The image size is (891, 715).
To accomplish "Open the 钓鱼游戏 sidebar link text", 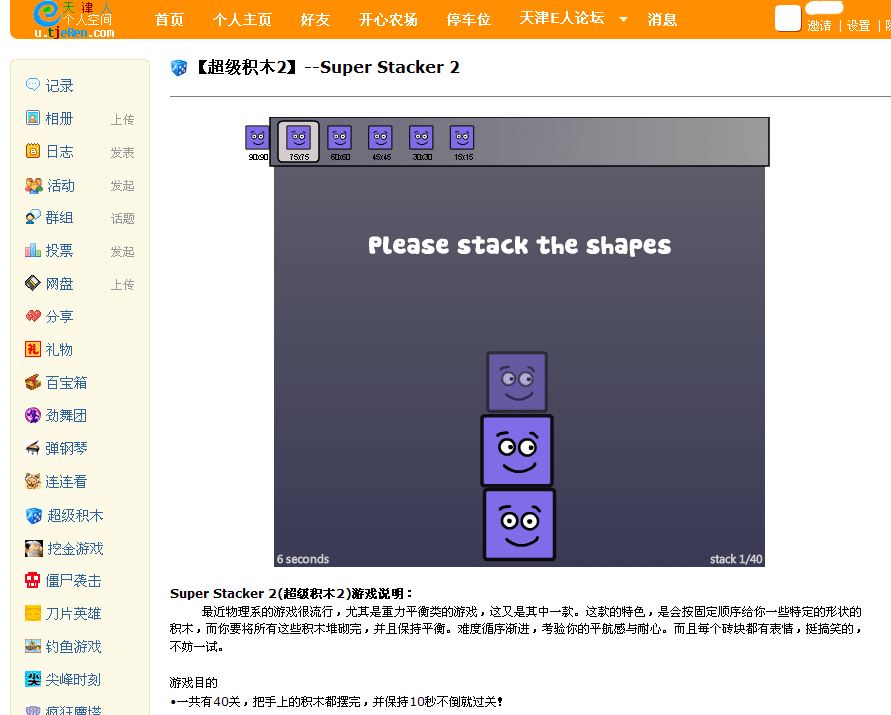I will (x=73, y=646).
